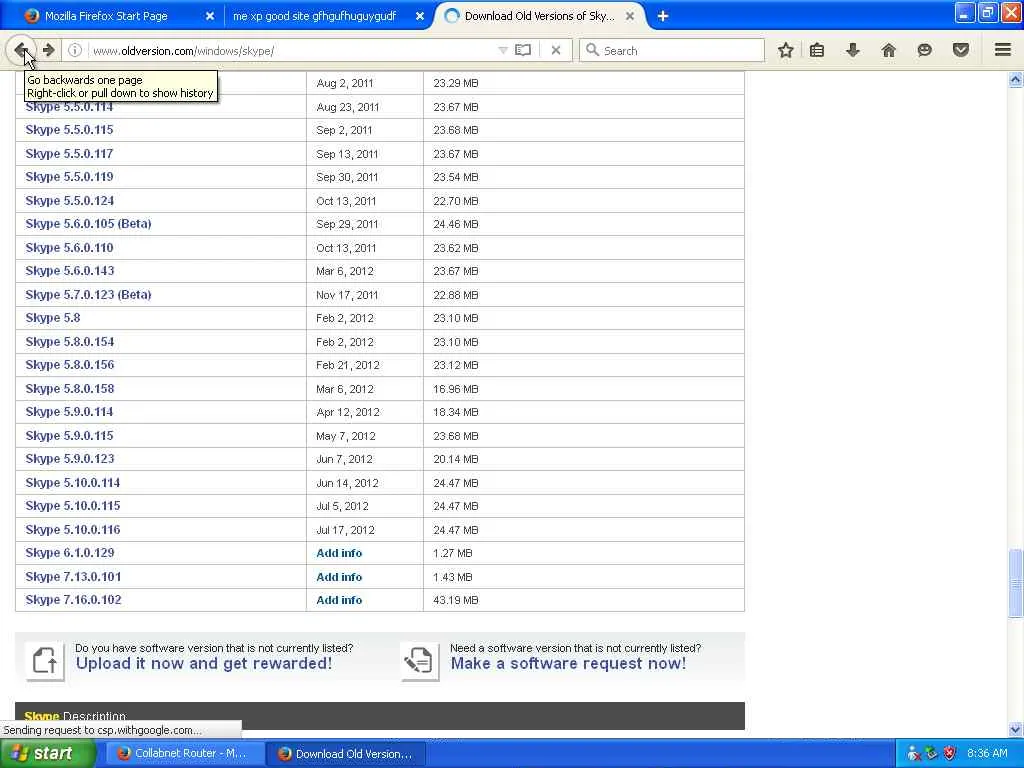Viewport: 1024px width, 768px height.
Task: Open Skype 5.5.0.119 download link
Action: (x=69, y=177)
